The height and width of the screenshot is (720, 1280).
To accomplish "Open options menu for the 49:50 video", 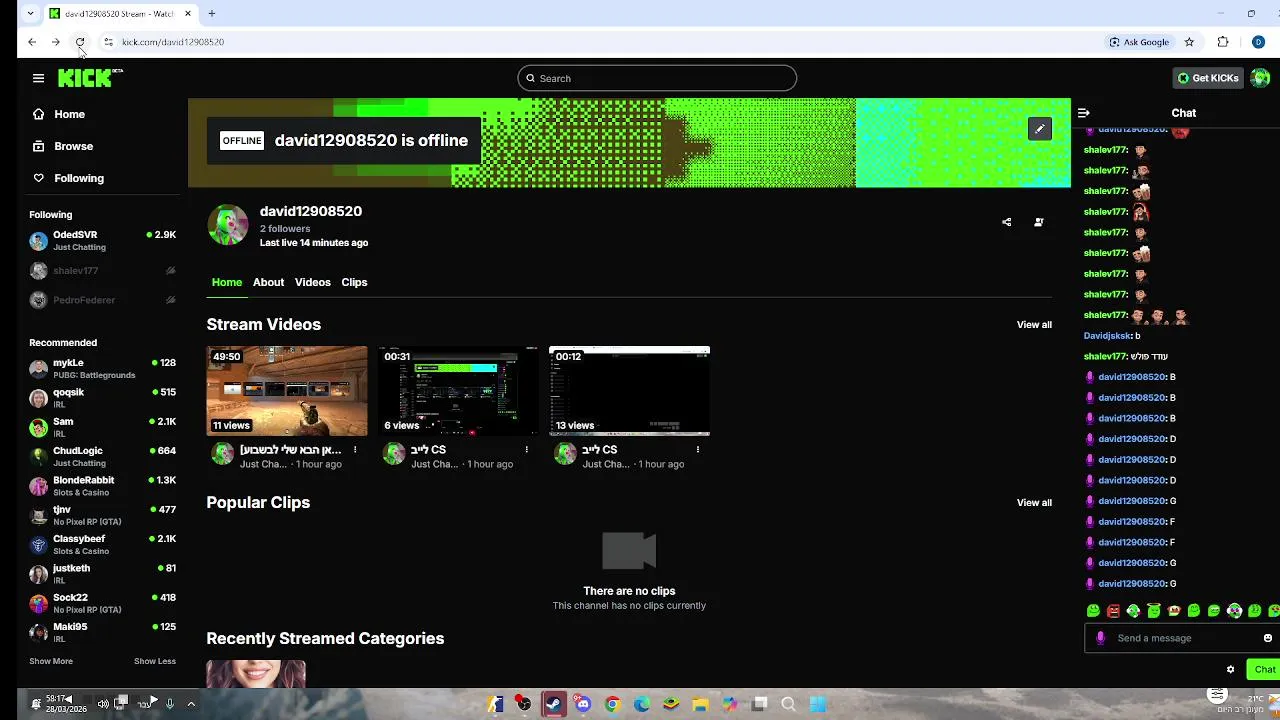I will tap(355, 450).
